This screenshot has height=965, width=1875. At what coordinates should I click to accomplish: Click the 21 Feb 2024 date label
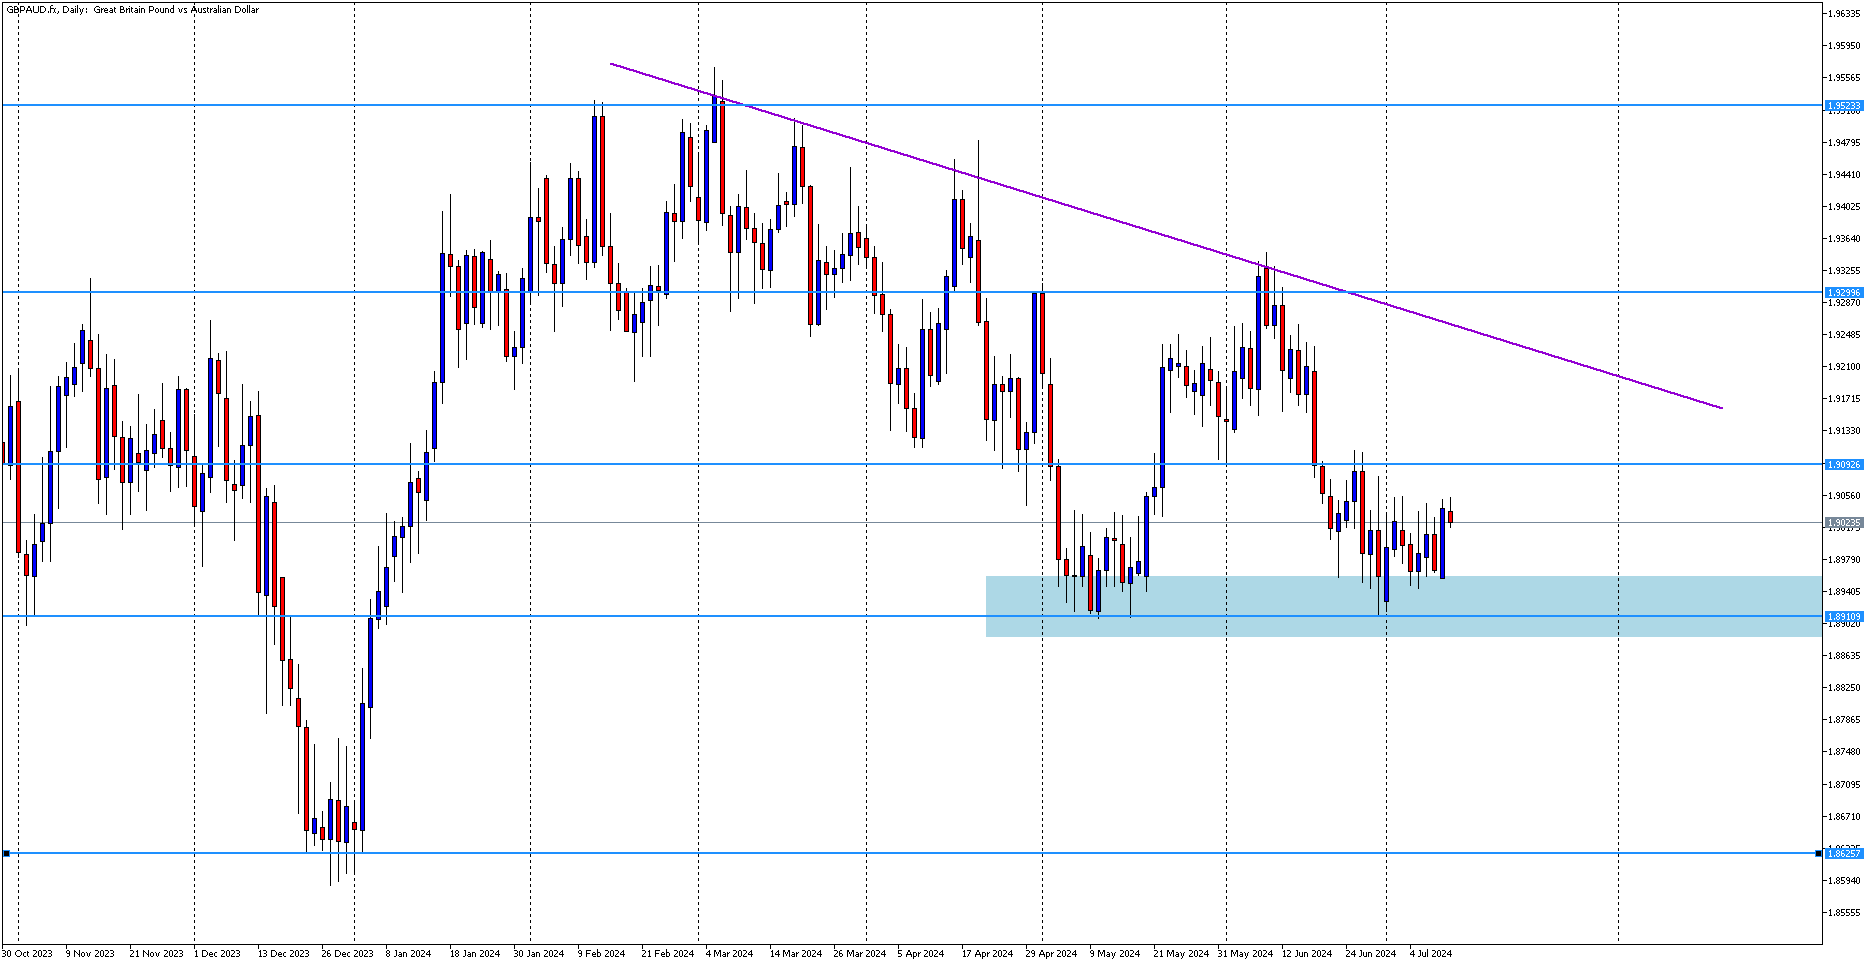pos(668,954)
